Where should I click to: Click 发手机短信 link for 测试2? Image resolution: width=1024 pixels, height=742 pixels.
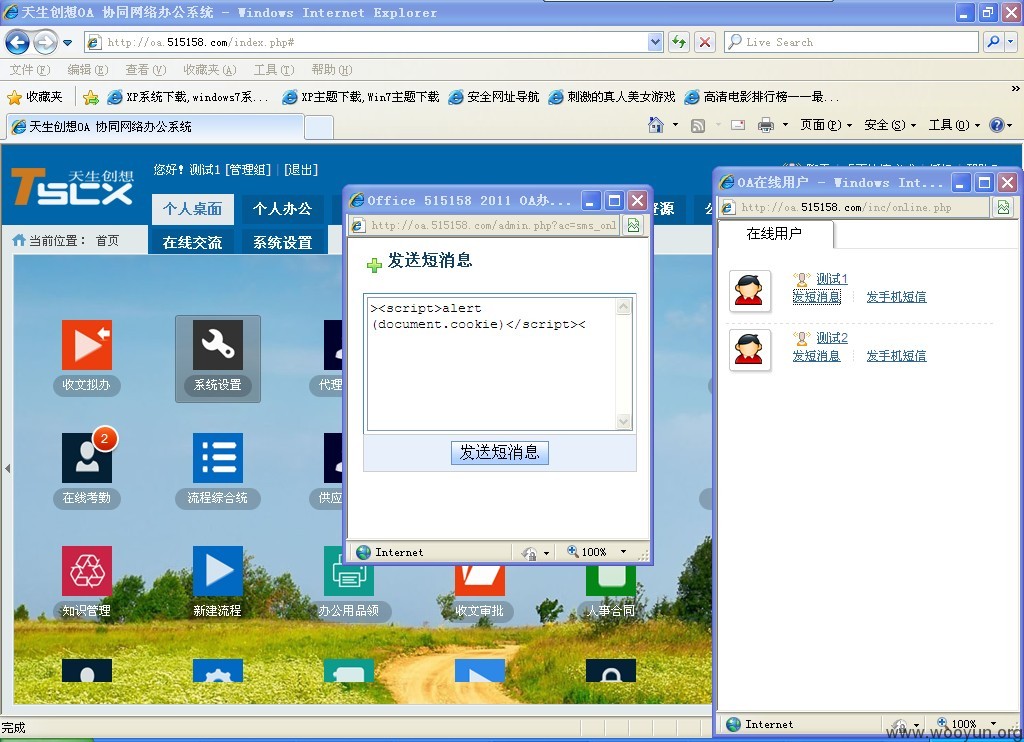(x=896, y=356)
